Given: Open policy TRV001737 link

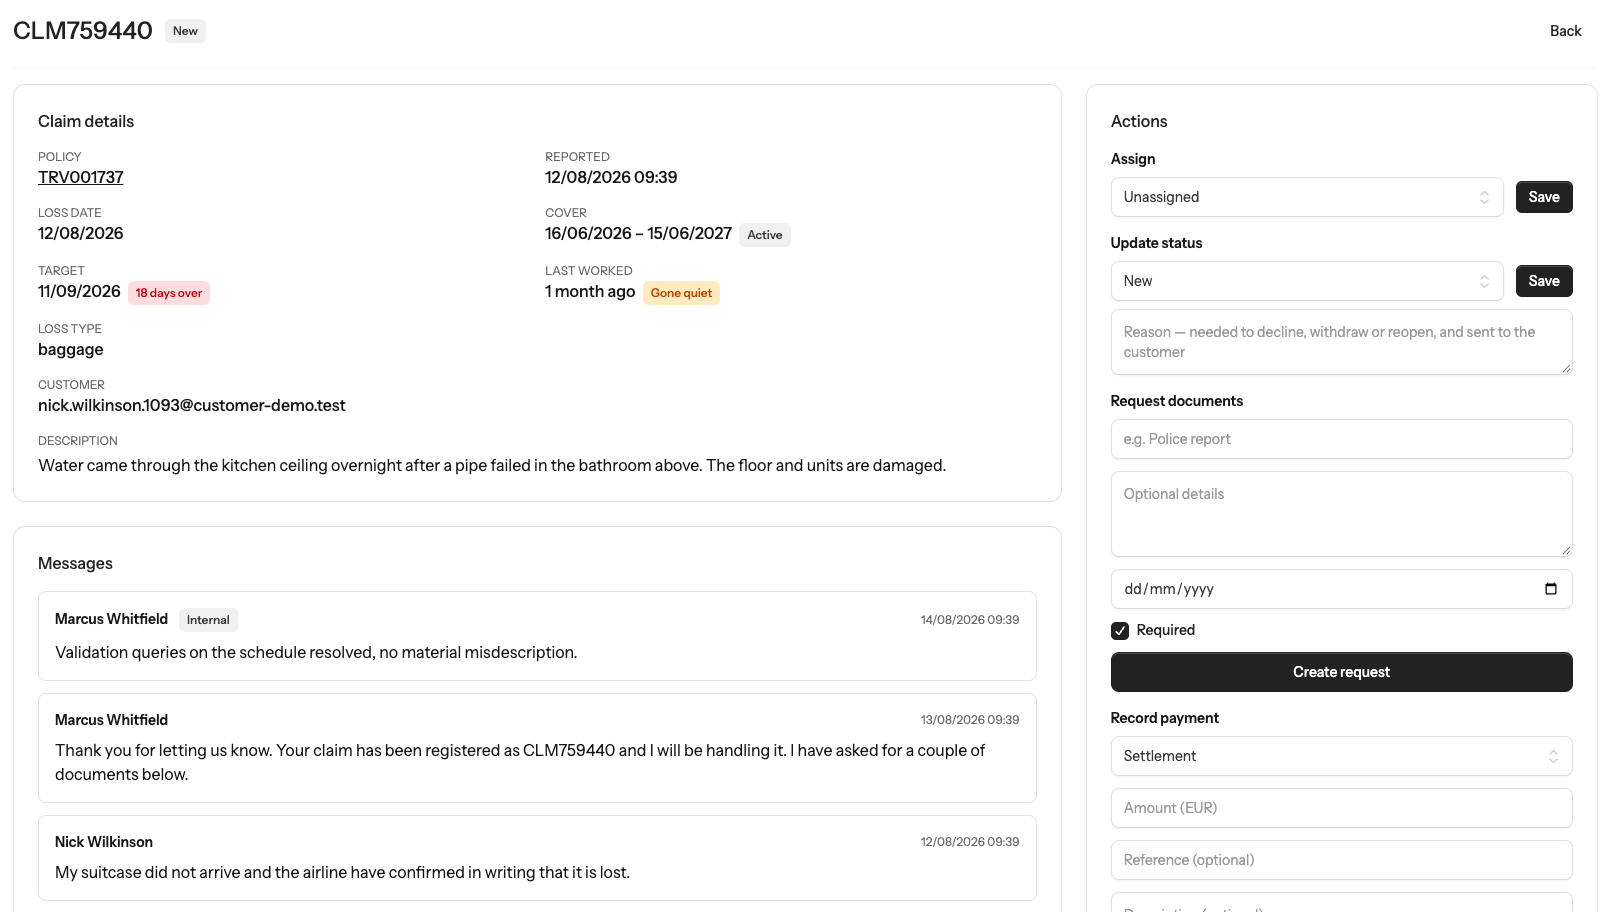Looking at the screenshot, I should [x=81, y=177].
